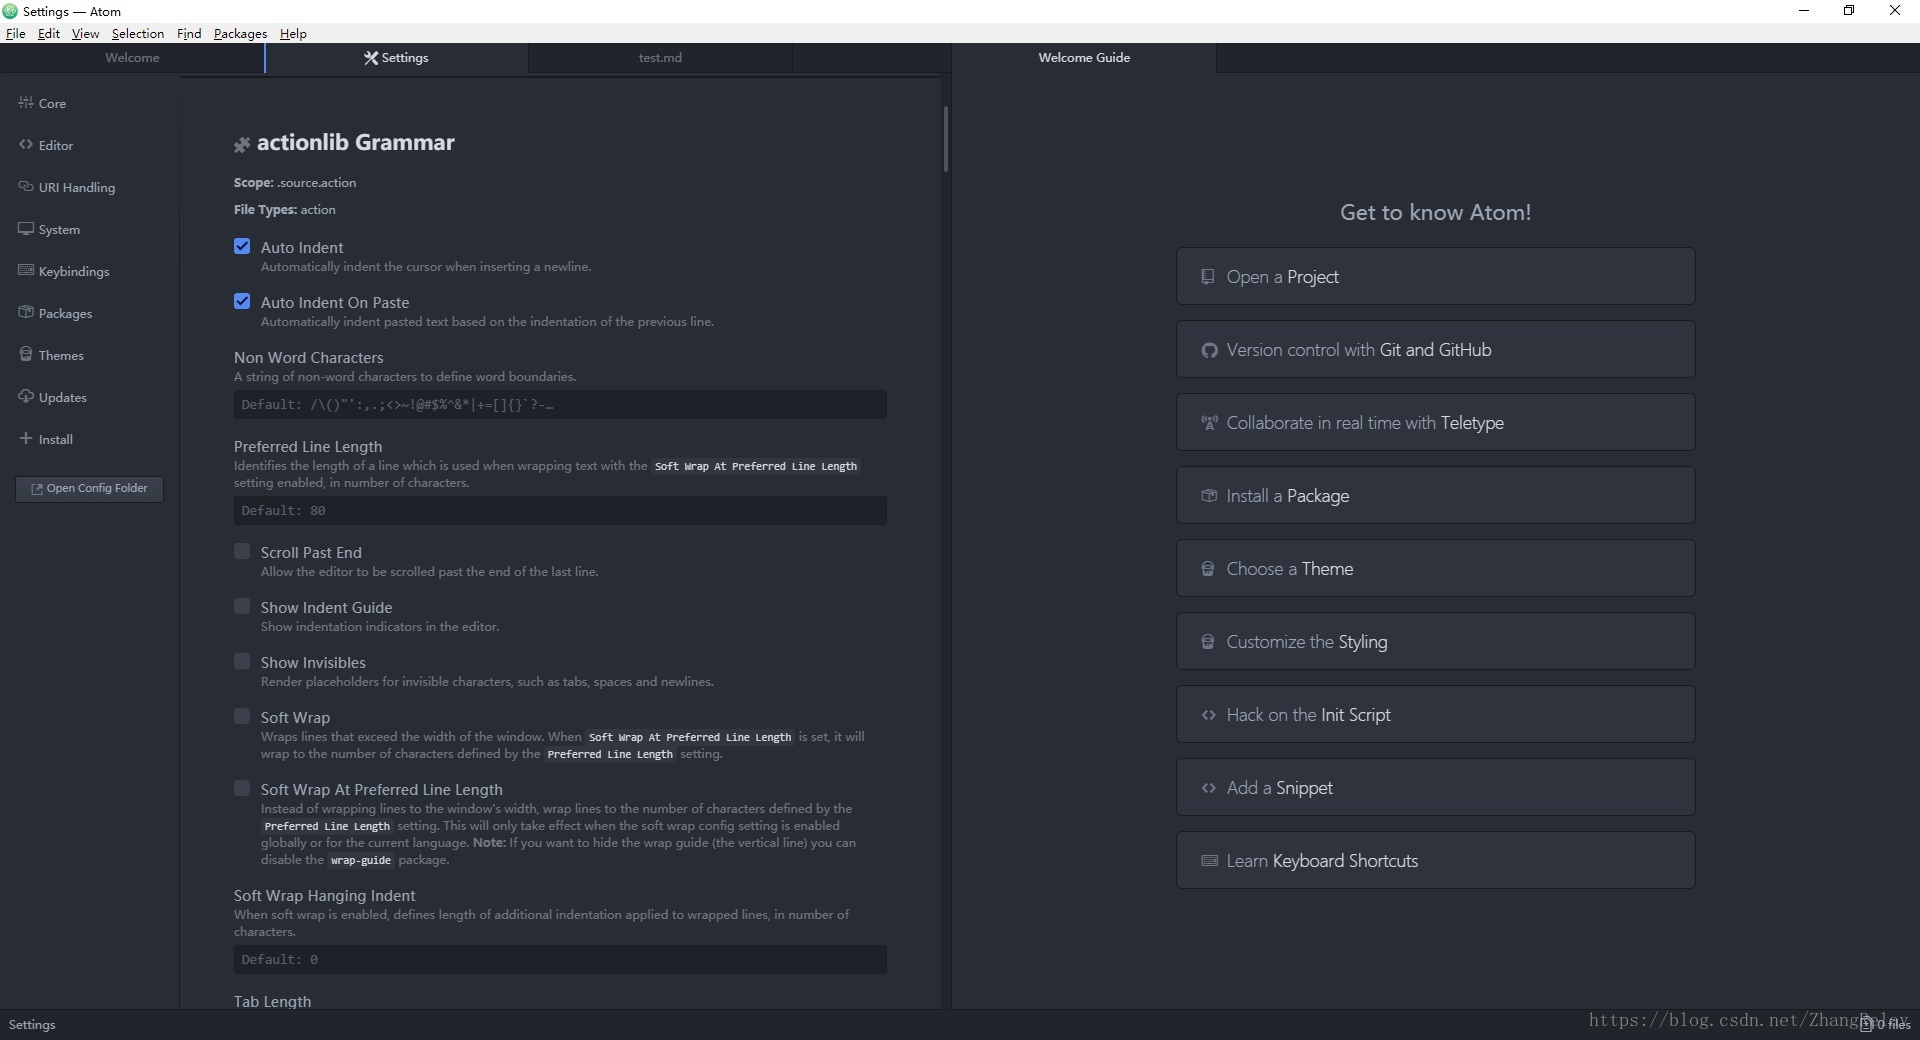Expand the Add a Snippet card
The width and height of the screenshot is (1920, 1040).
[1436, 787]
